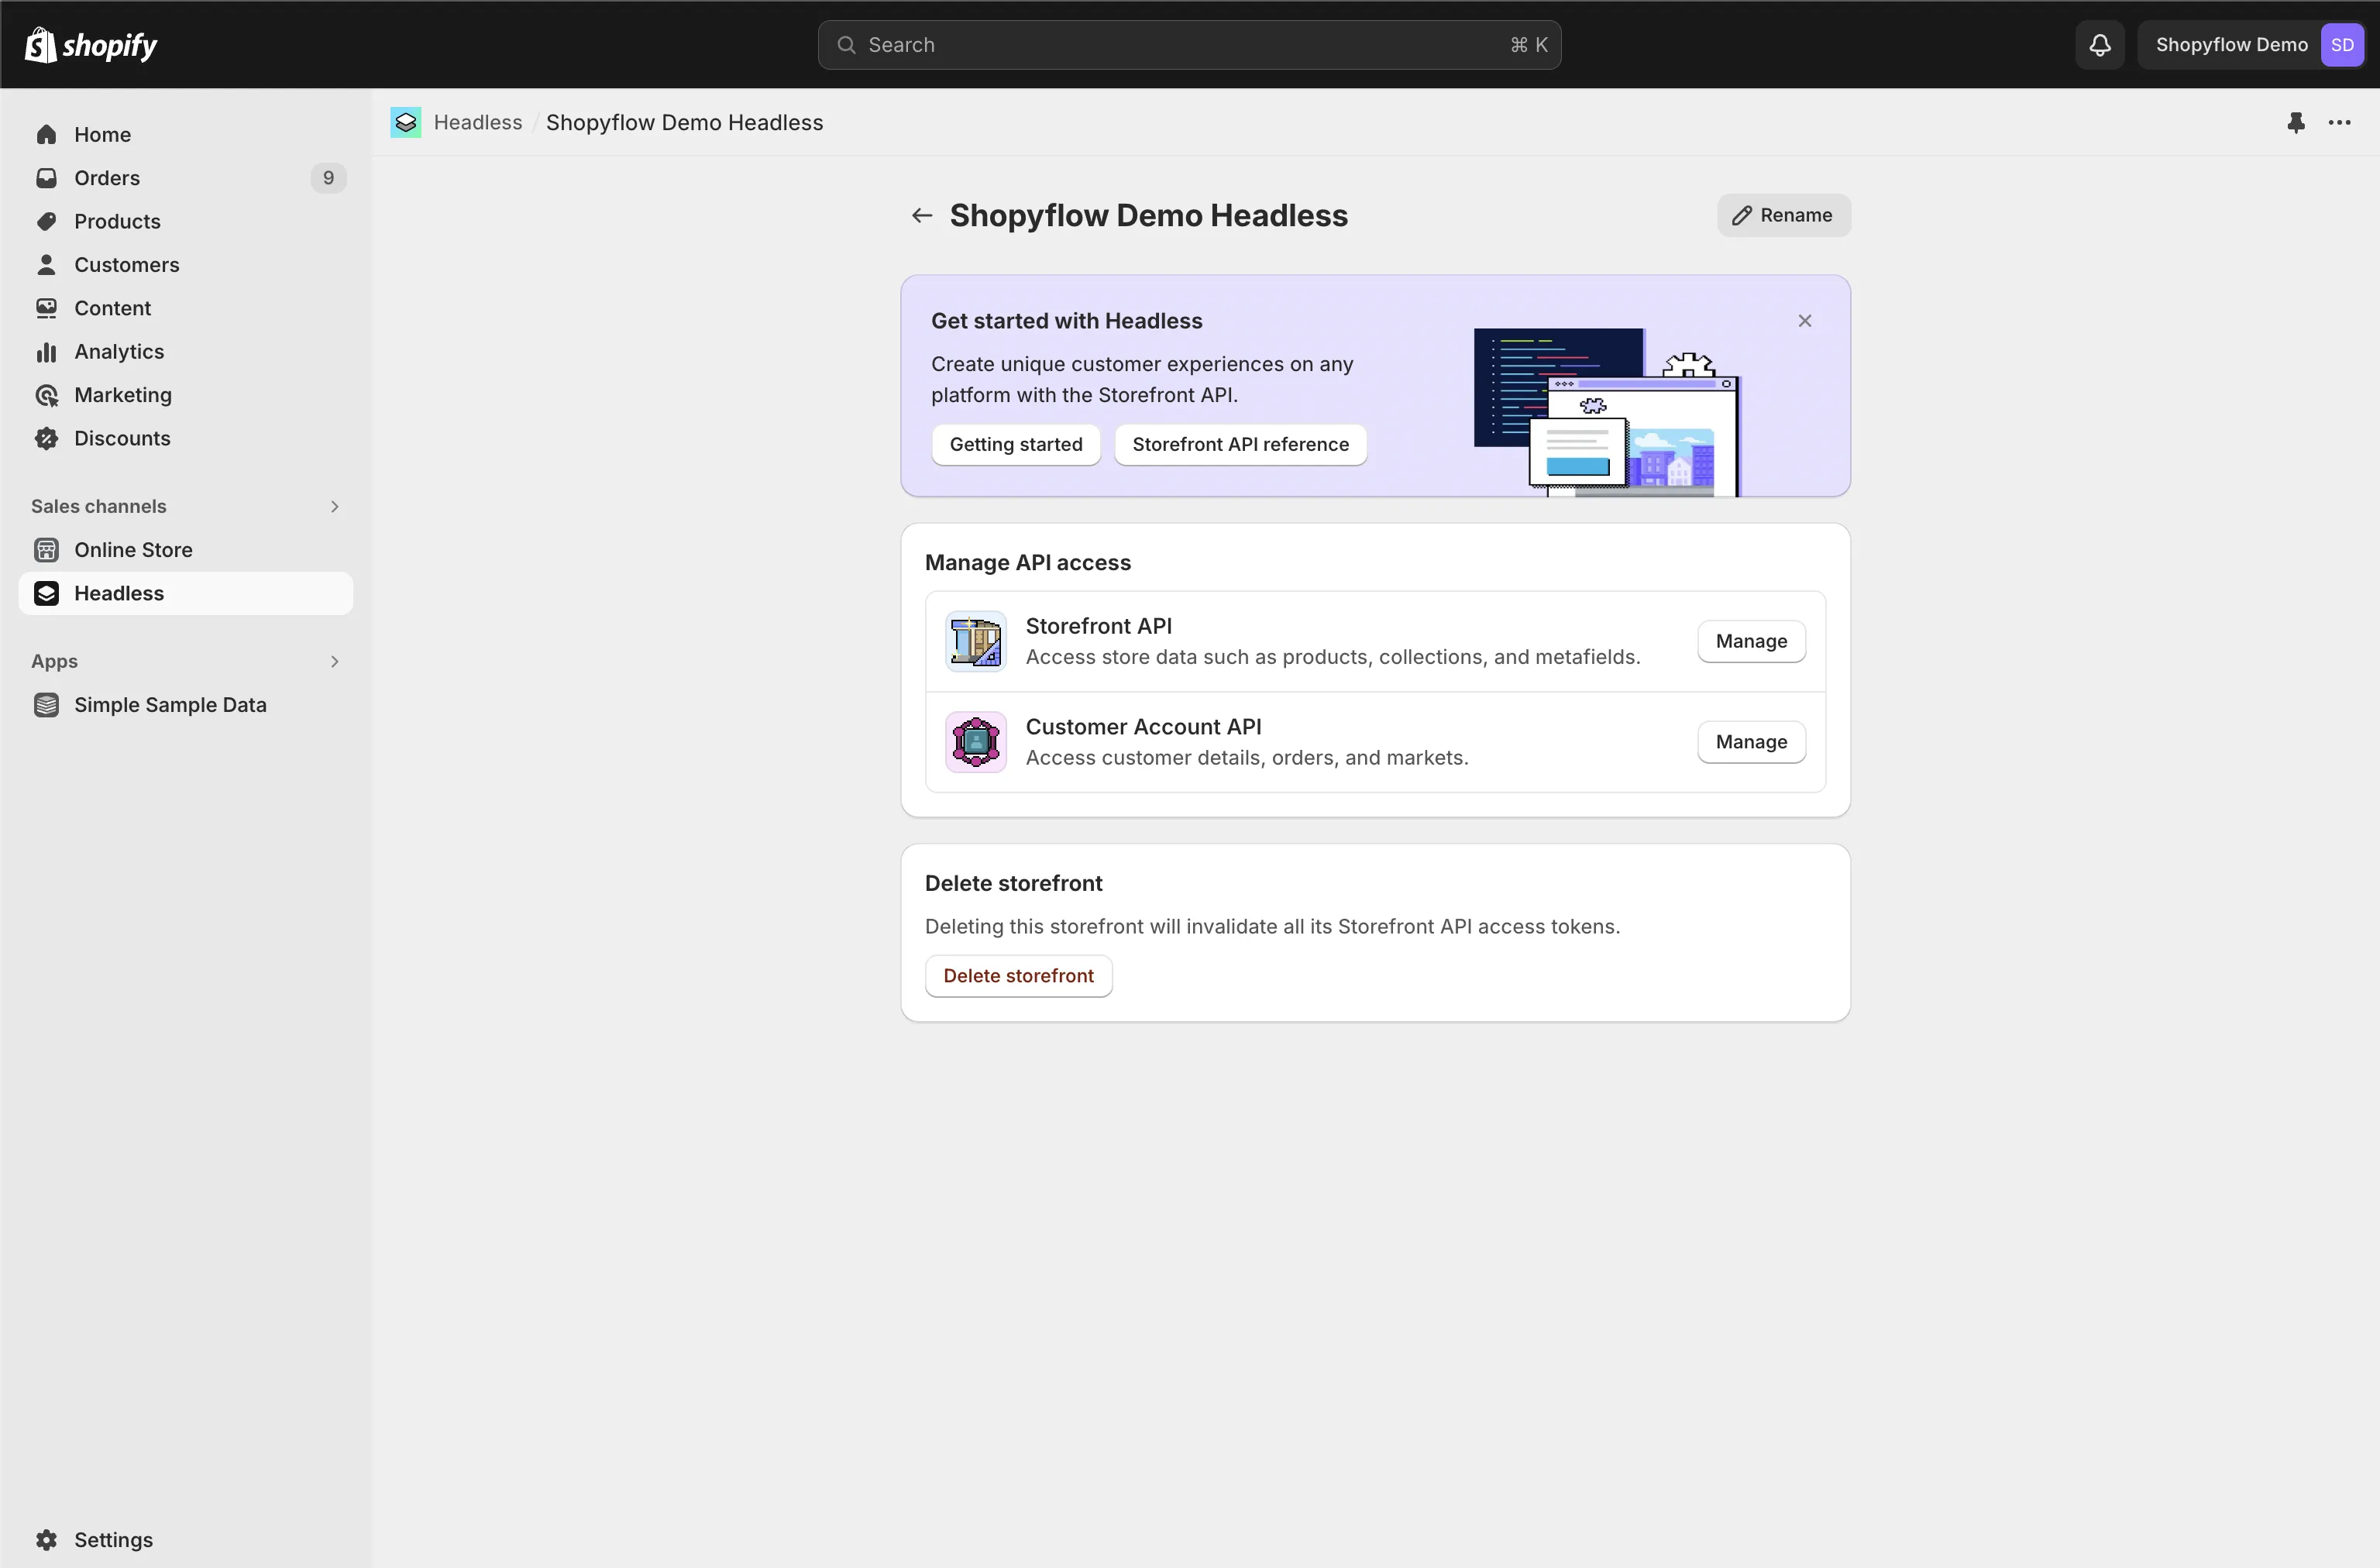2380x1568 pixels.
Task: Open Settings at the sidebar bottom
Action: point(186,1540)
